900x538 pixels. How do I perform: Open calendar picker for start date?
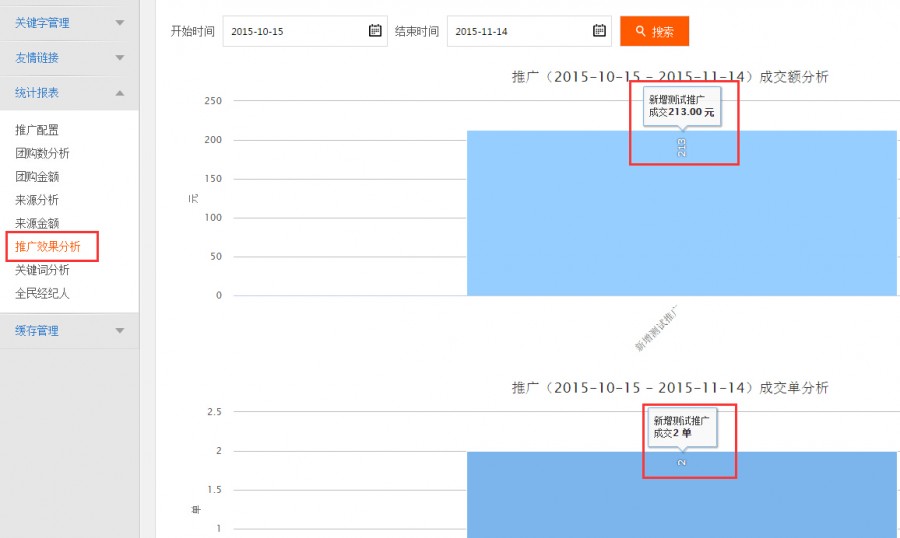coord(375,30)
